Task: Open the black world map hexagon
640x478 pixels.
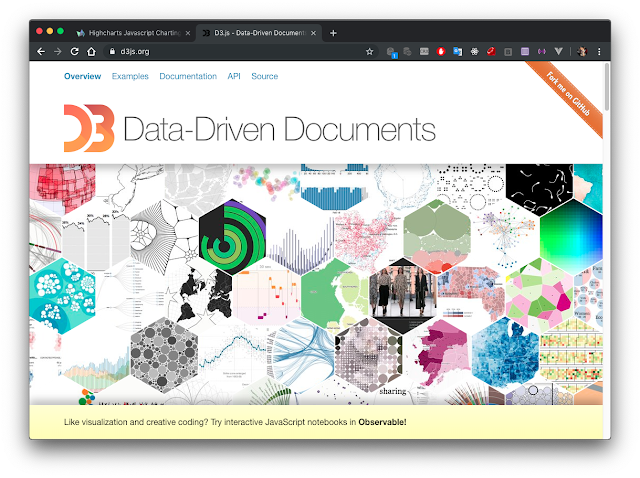Action: coord(199,296)
